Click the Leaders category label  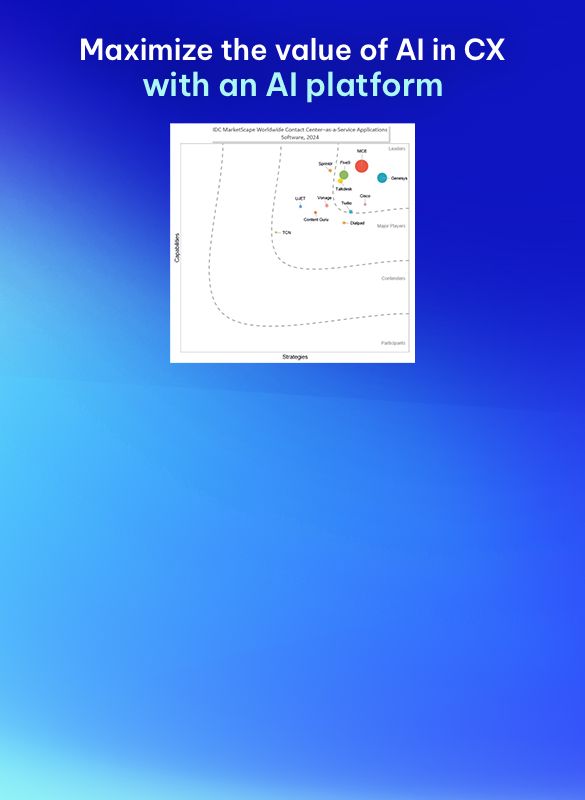(397, 148)
